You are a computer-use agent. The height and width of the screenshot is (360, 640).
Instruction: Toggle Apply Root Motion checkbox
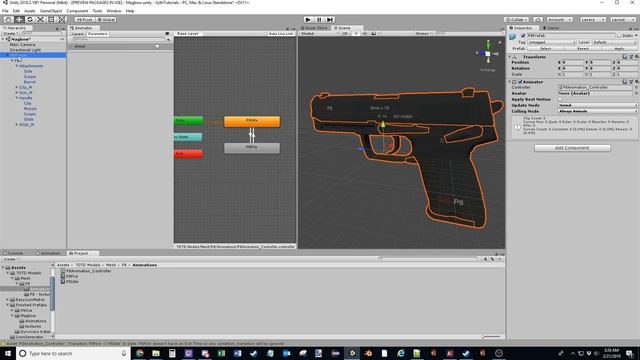[560, 99]
